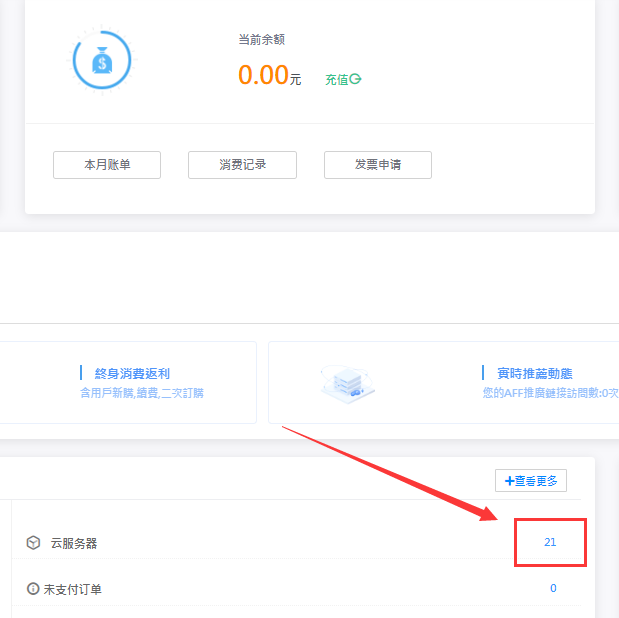The height and width of the screenshot is (618, 619).
Task: Click the 含用戶新購 rebate description text
Action: click(x=142, y=393)
